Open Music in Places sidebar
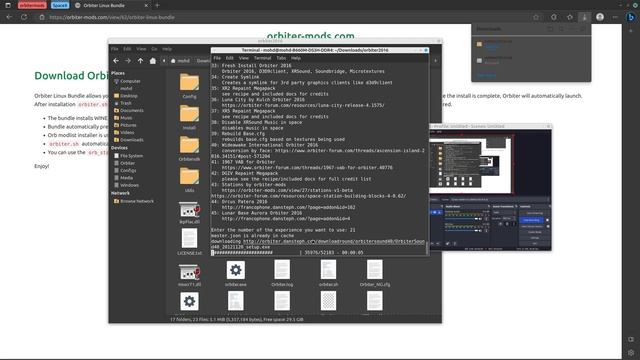640x360 pixels. coord(123,118)
